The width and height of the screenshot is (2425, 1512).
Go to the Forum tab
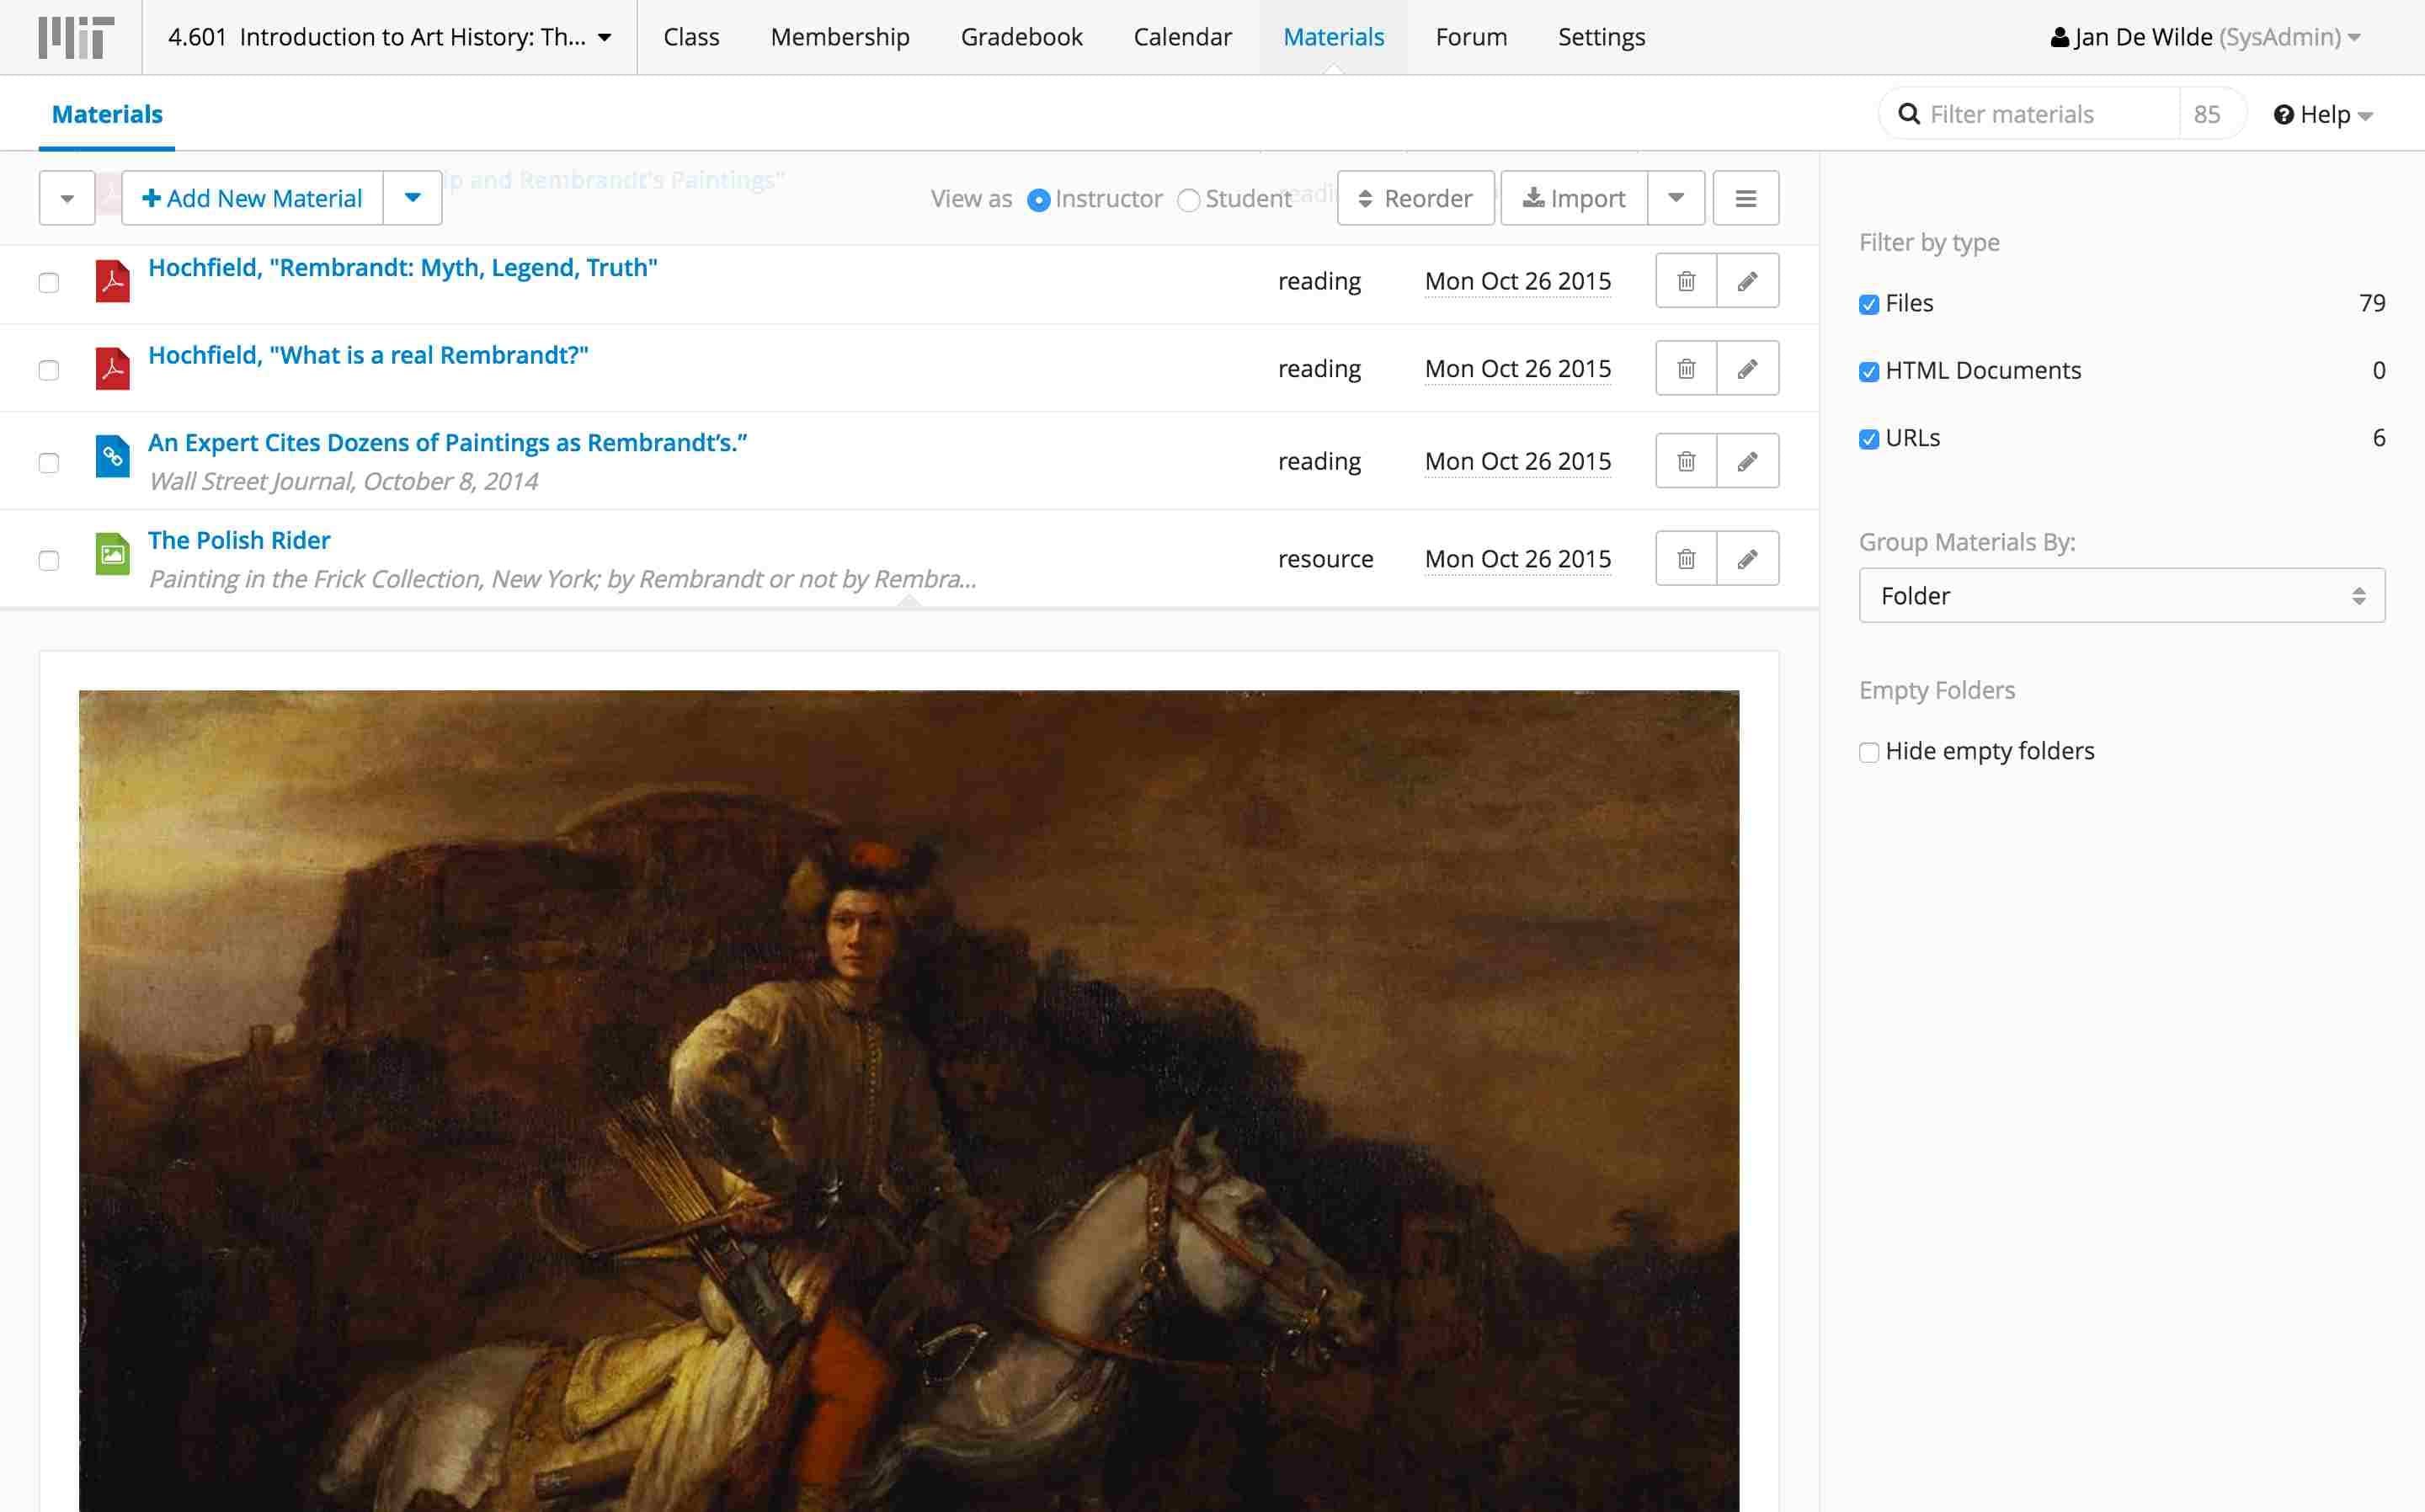(x=1470, y=37)
